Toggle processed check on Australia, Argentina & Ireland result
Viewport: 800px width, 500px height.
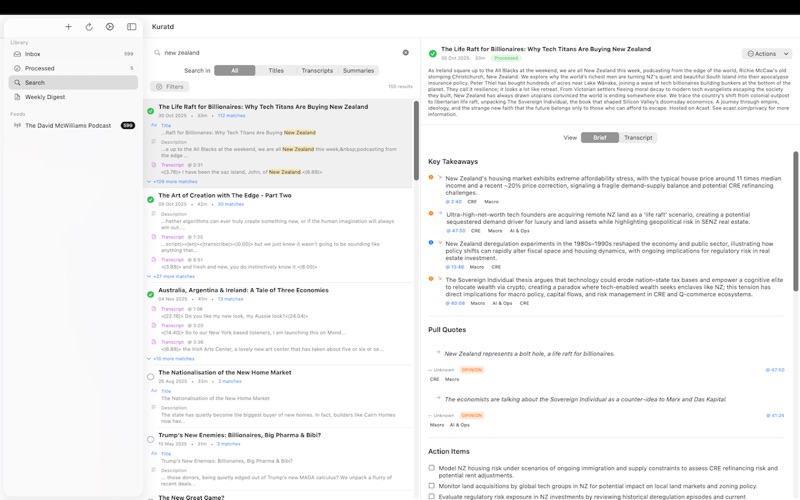point(151,294)
